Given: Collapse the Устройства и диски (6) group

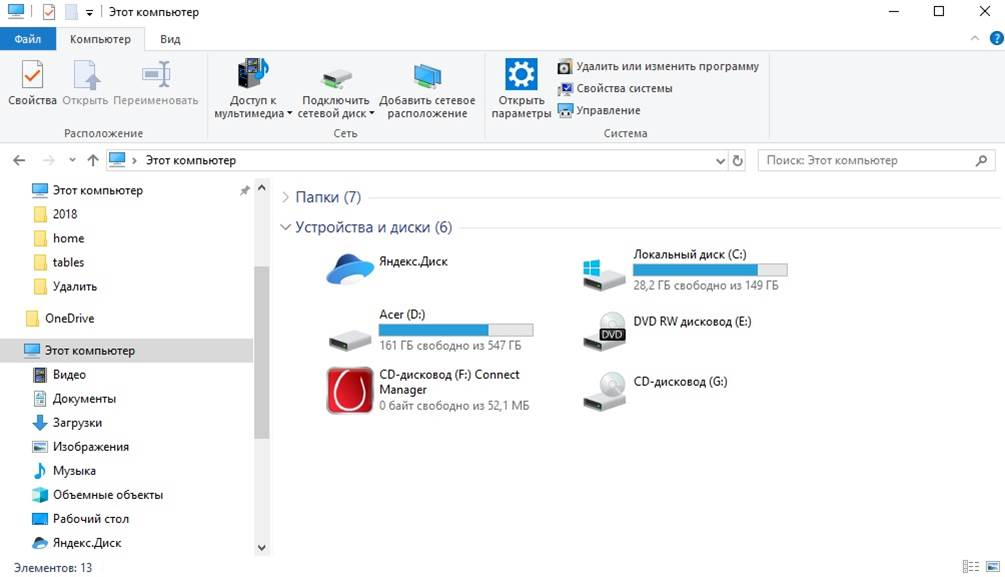Looking at the screenshot, I should (286, 228).
